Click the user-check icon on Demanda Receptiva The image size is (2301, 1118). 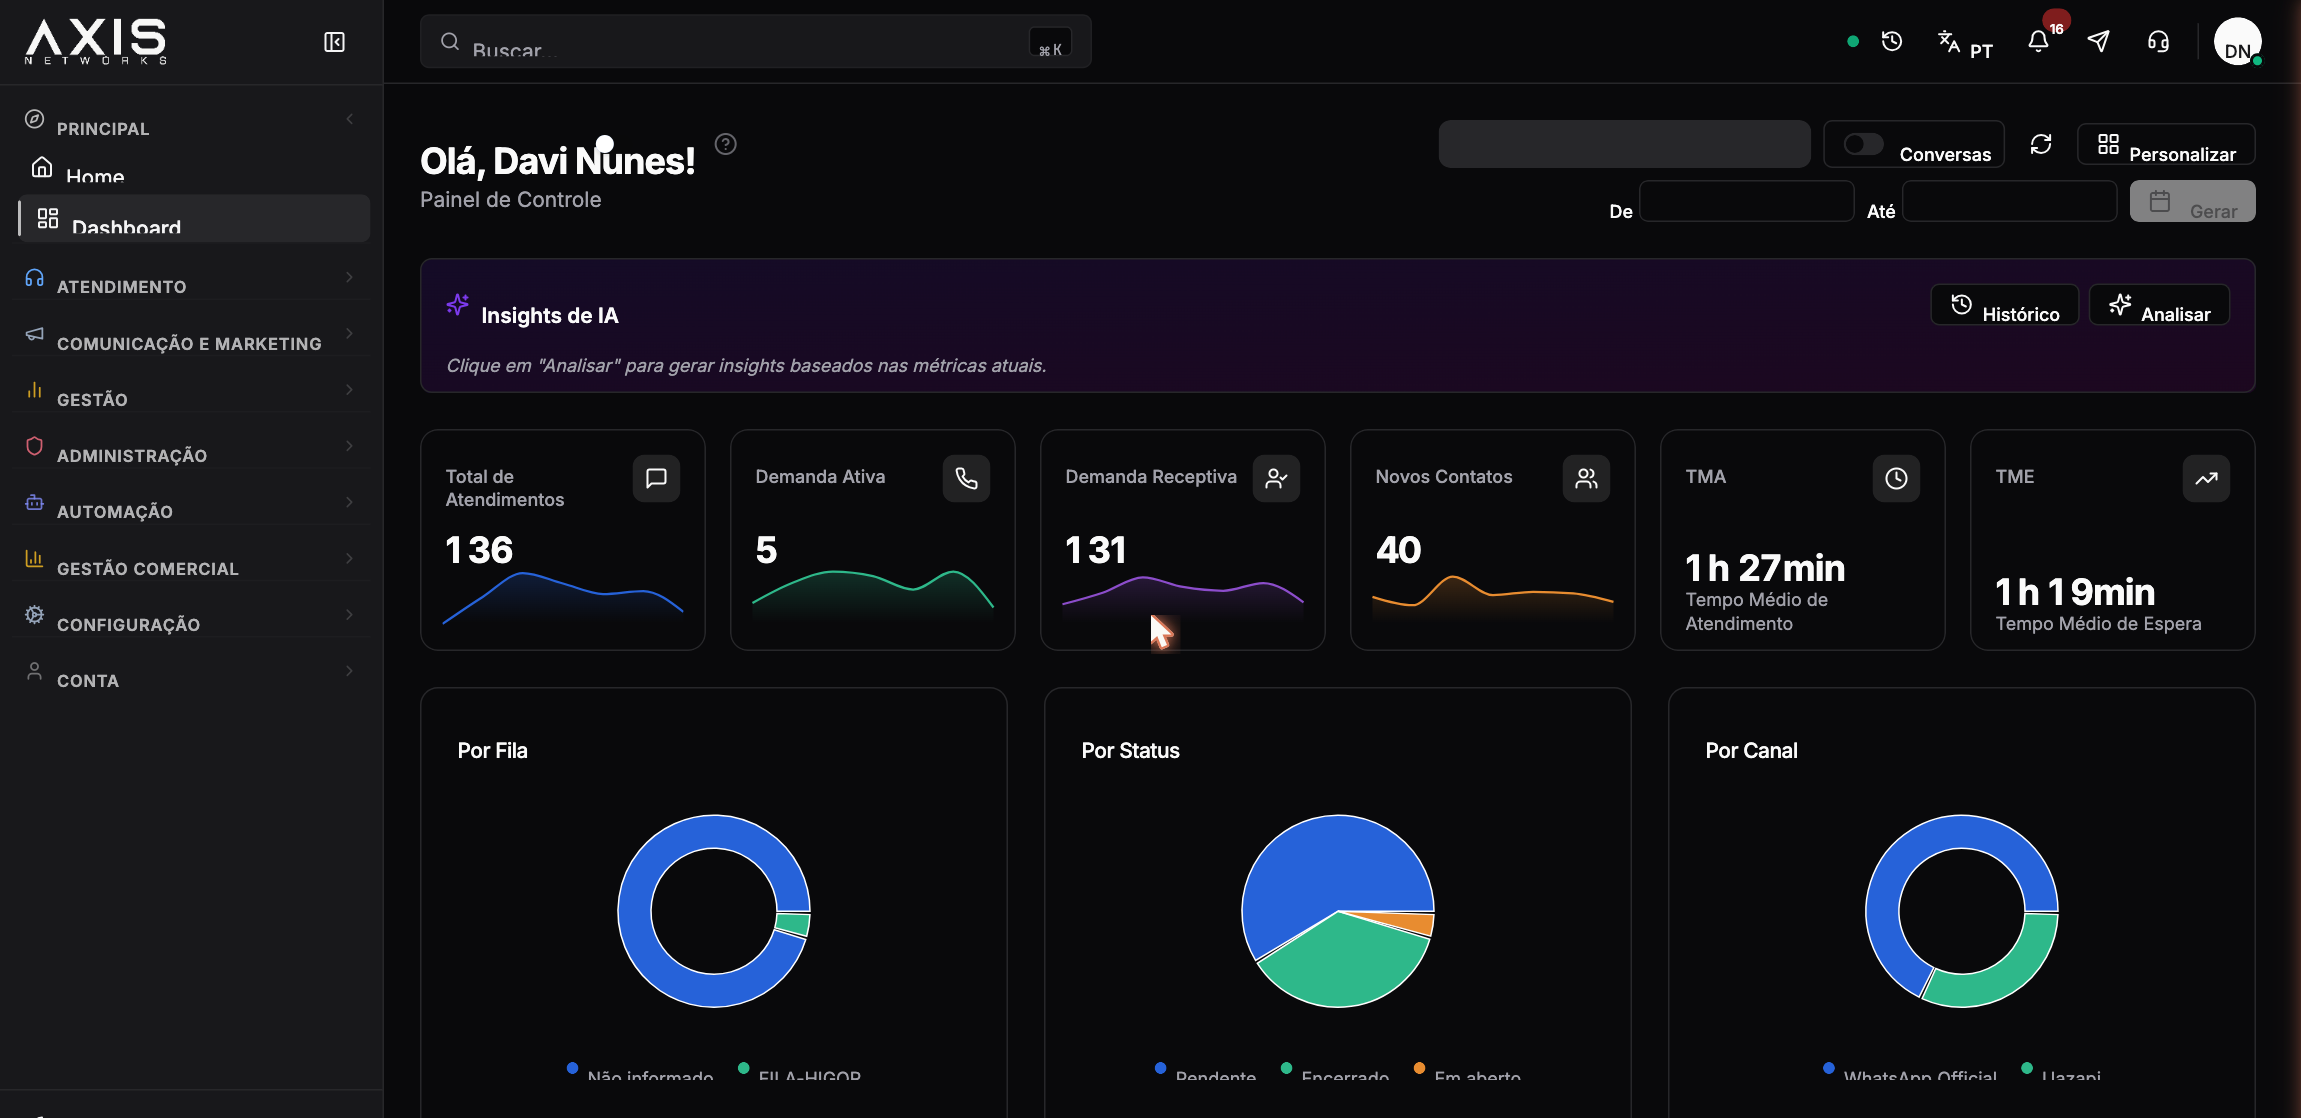[1276, 478]
